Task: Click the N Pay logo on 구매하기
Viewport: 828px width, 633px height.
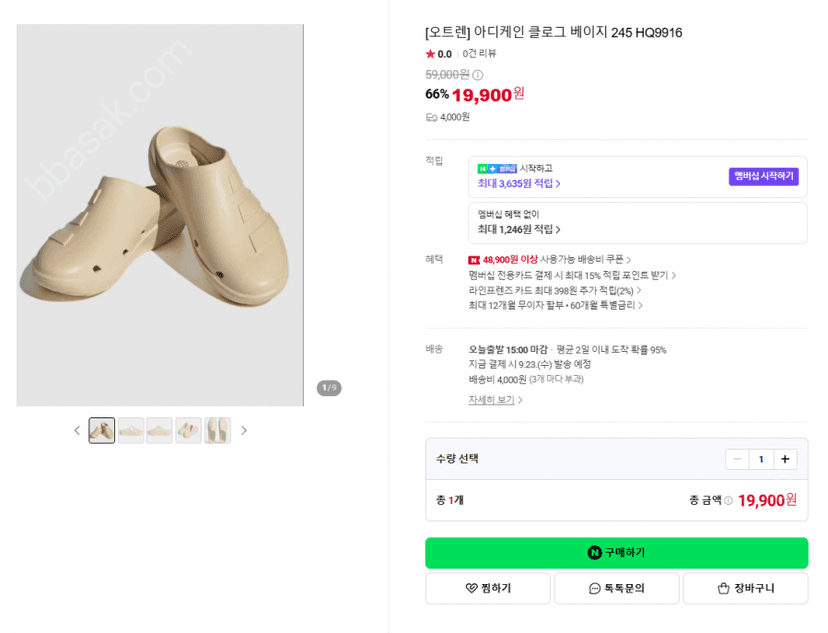Action: (x=595, y=553)
